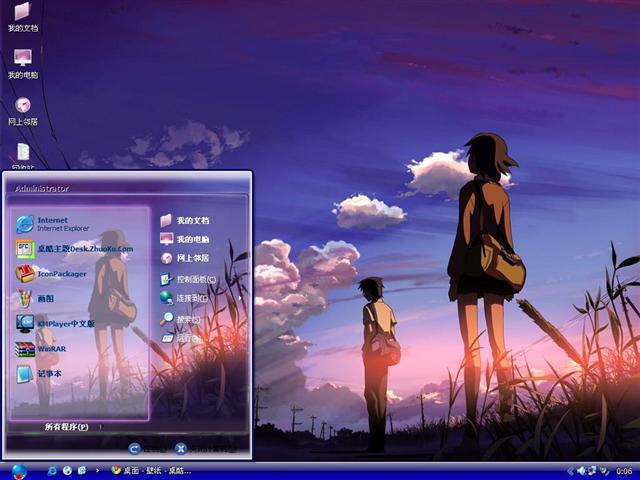Expand hidden system tray icons chevron
Image resolution: width=640 pixels, height=480 pixels.
570,471
